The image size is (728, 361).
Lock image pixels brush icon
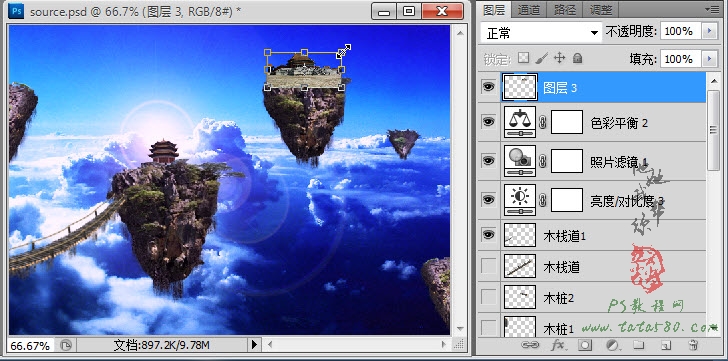[x=541, y=58]
